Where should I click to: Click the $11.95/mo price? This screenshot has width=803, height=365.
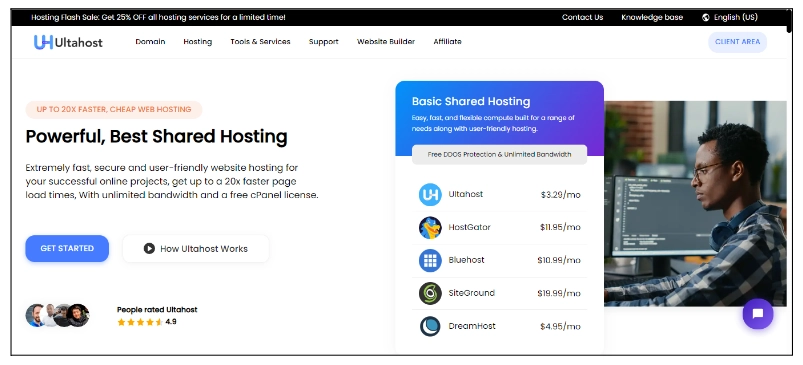pyautogui.click(x=560, y=227)
